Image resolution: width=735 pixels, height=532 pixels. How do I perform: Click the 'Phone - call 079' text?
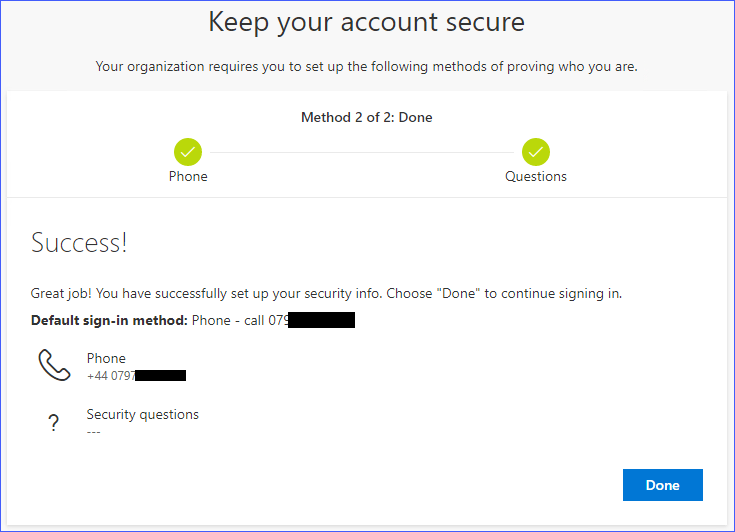[240, 321]
